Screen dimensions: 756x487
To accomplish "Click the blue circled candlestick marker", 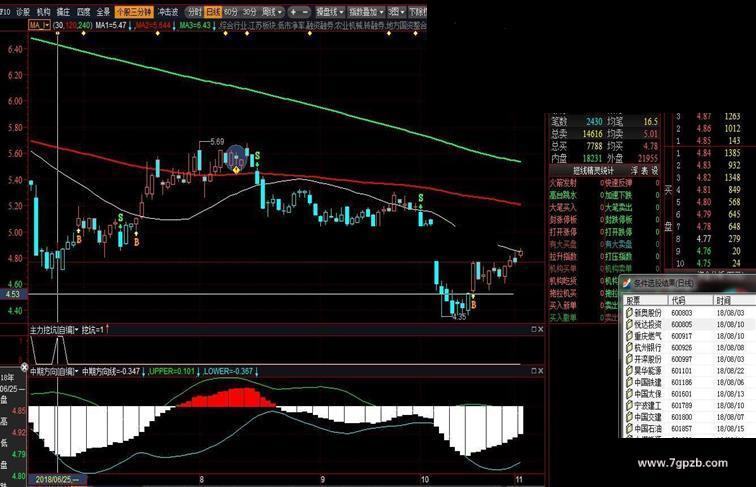I will coord(236,157).
